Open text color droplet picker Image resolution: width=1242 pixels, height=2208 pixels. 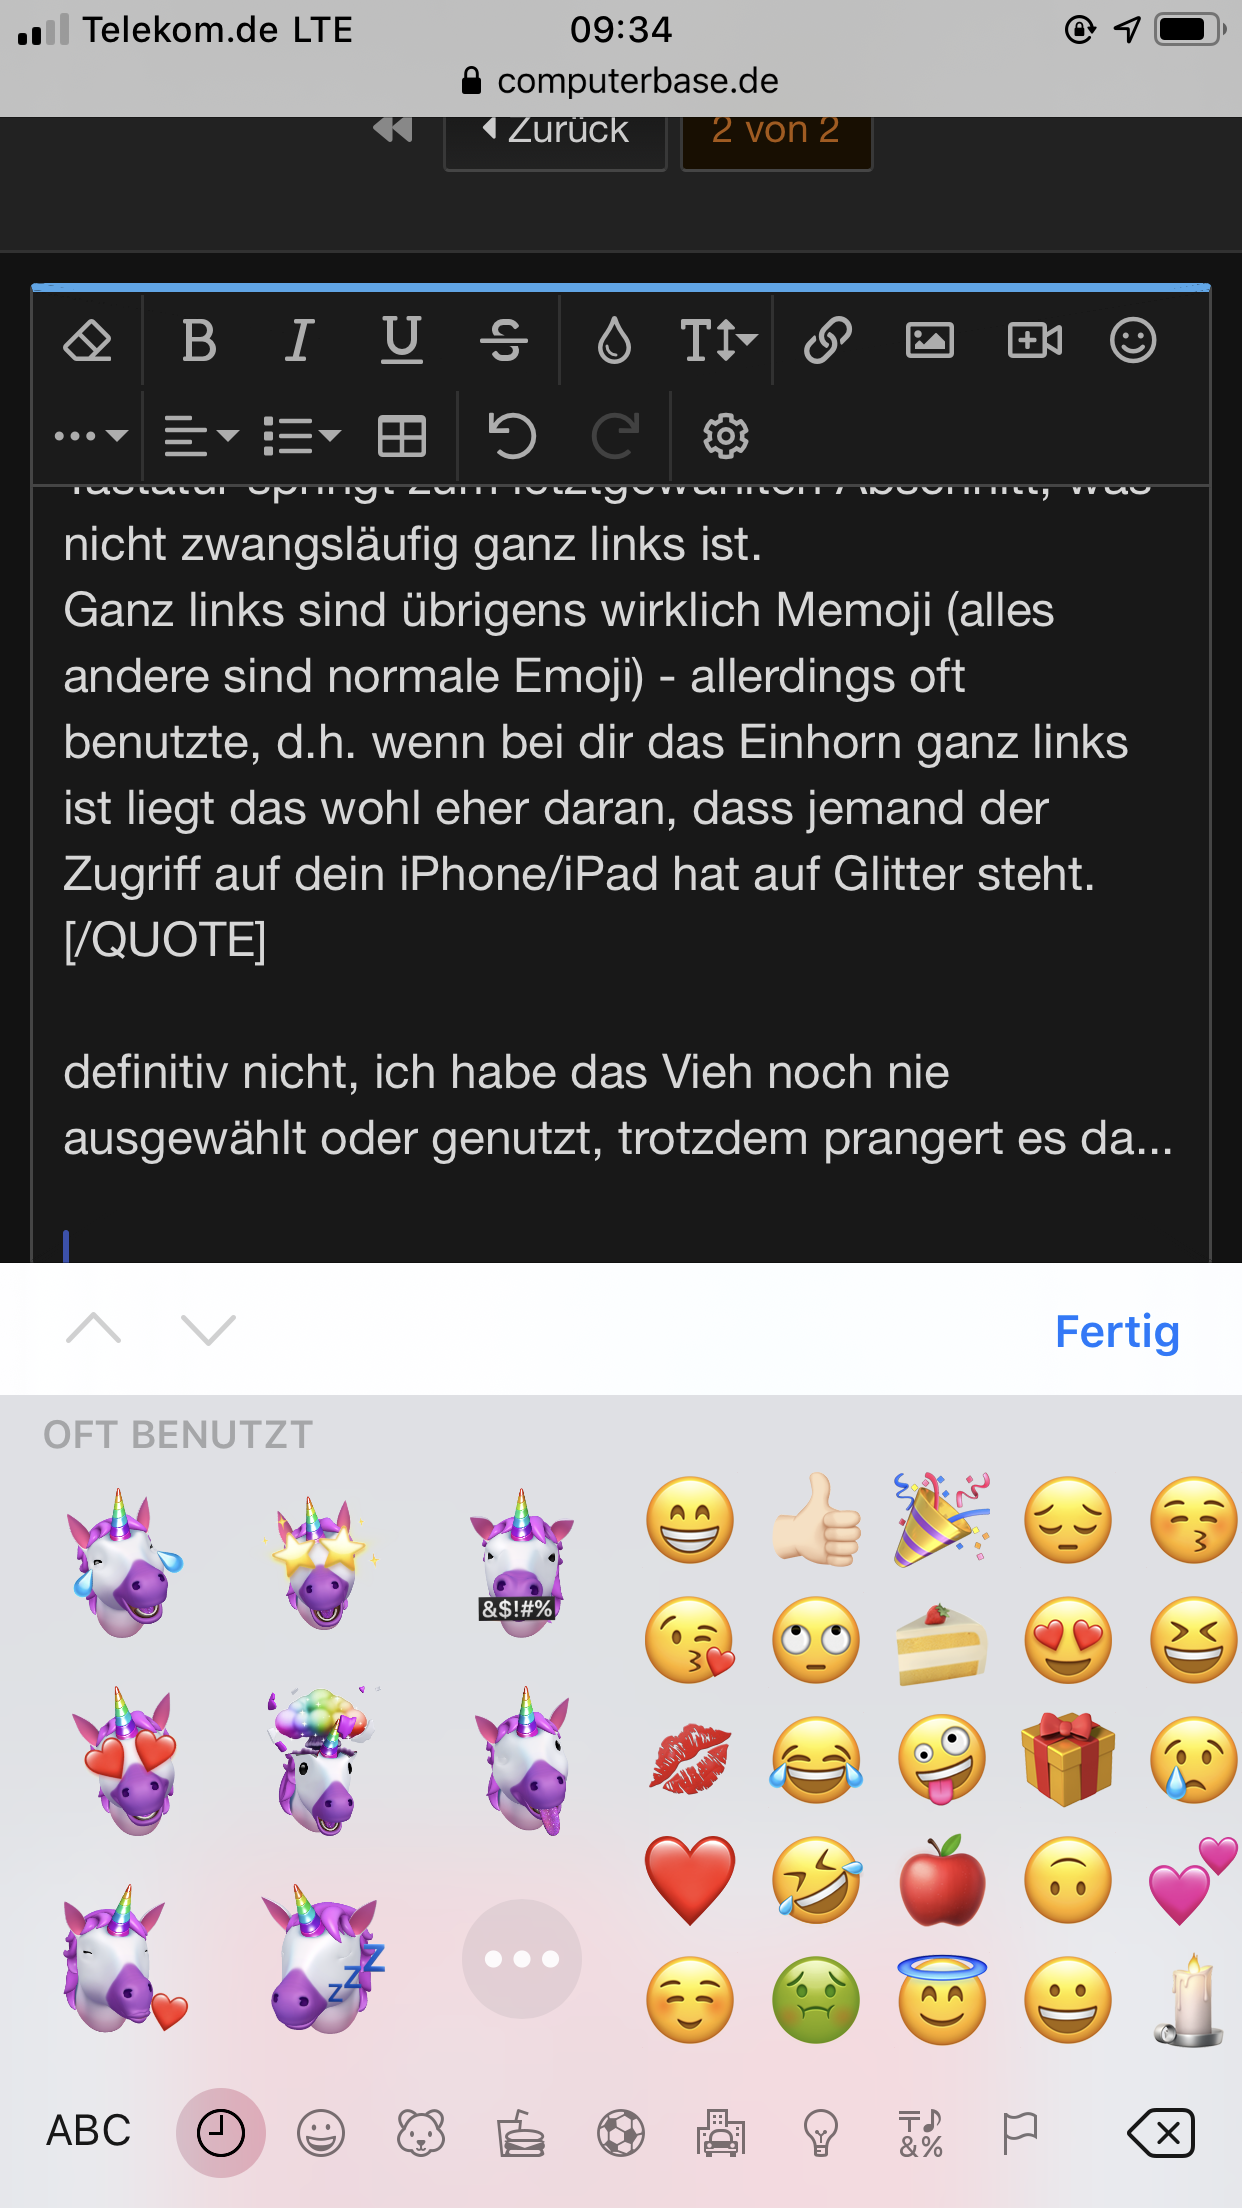(614, 341)
